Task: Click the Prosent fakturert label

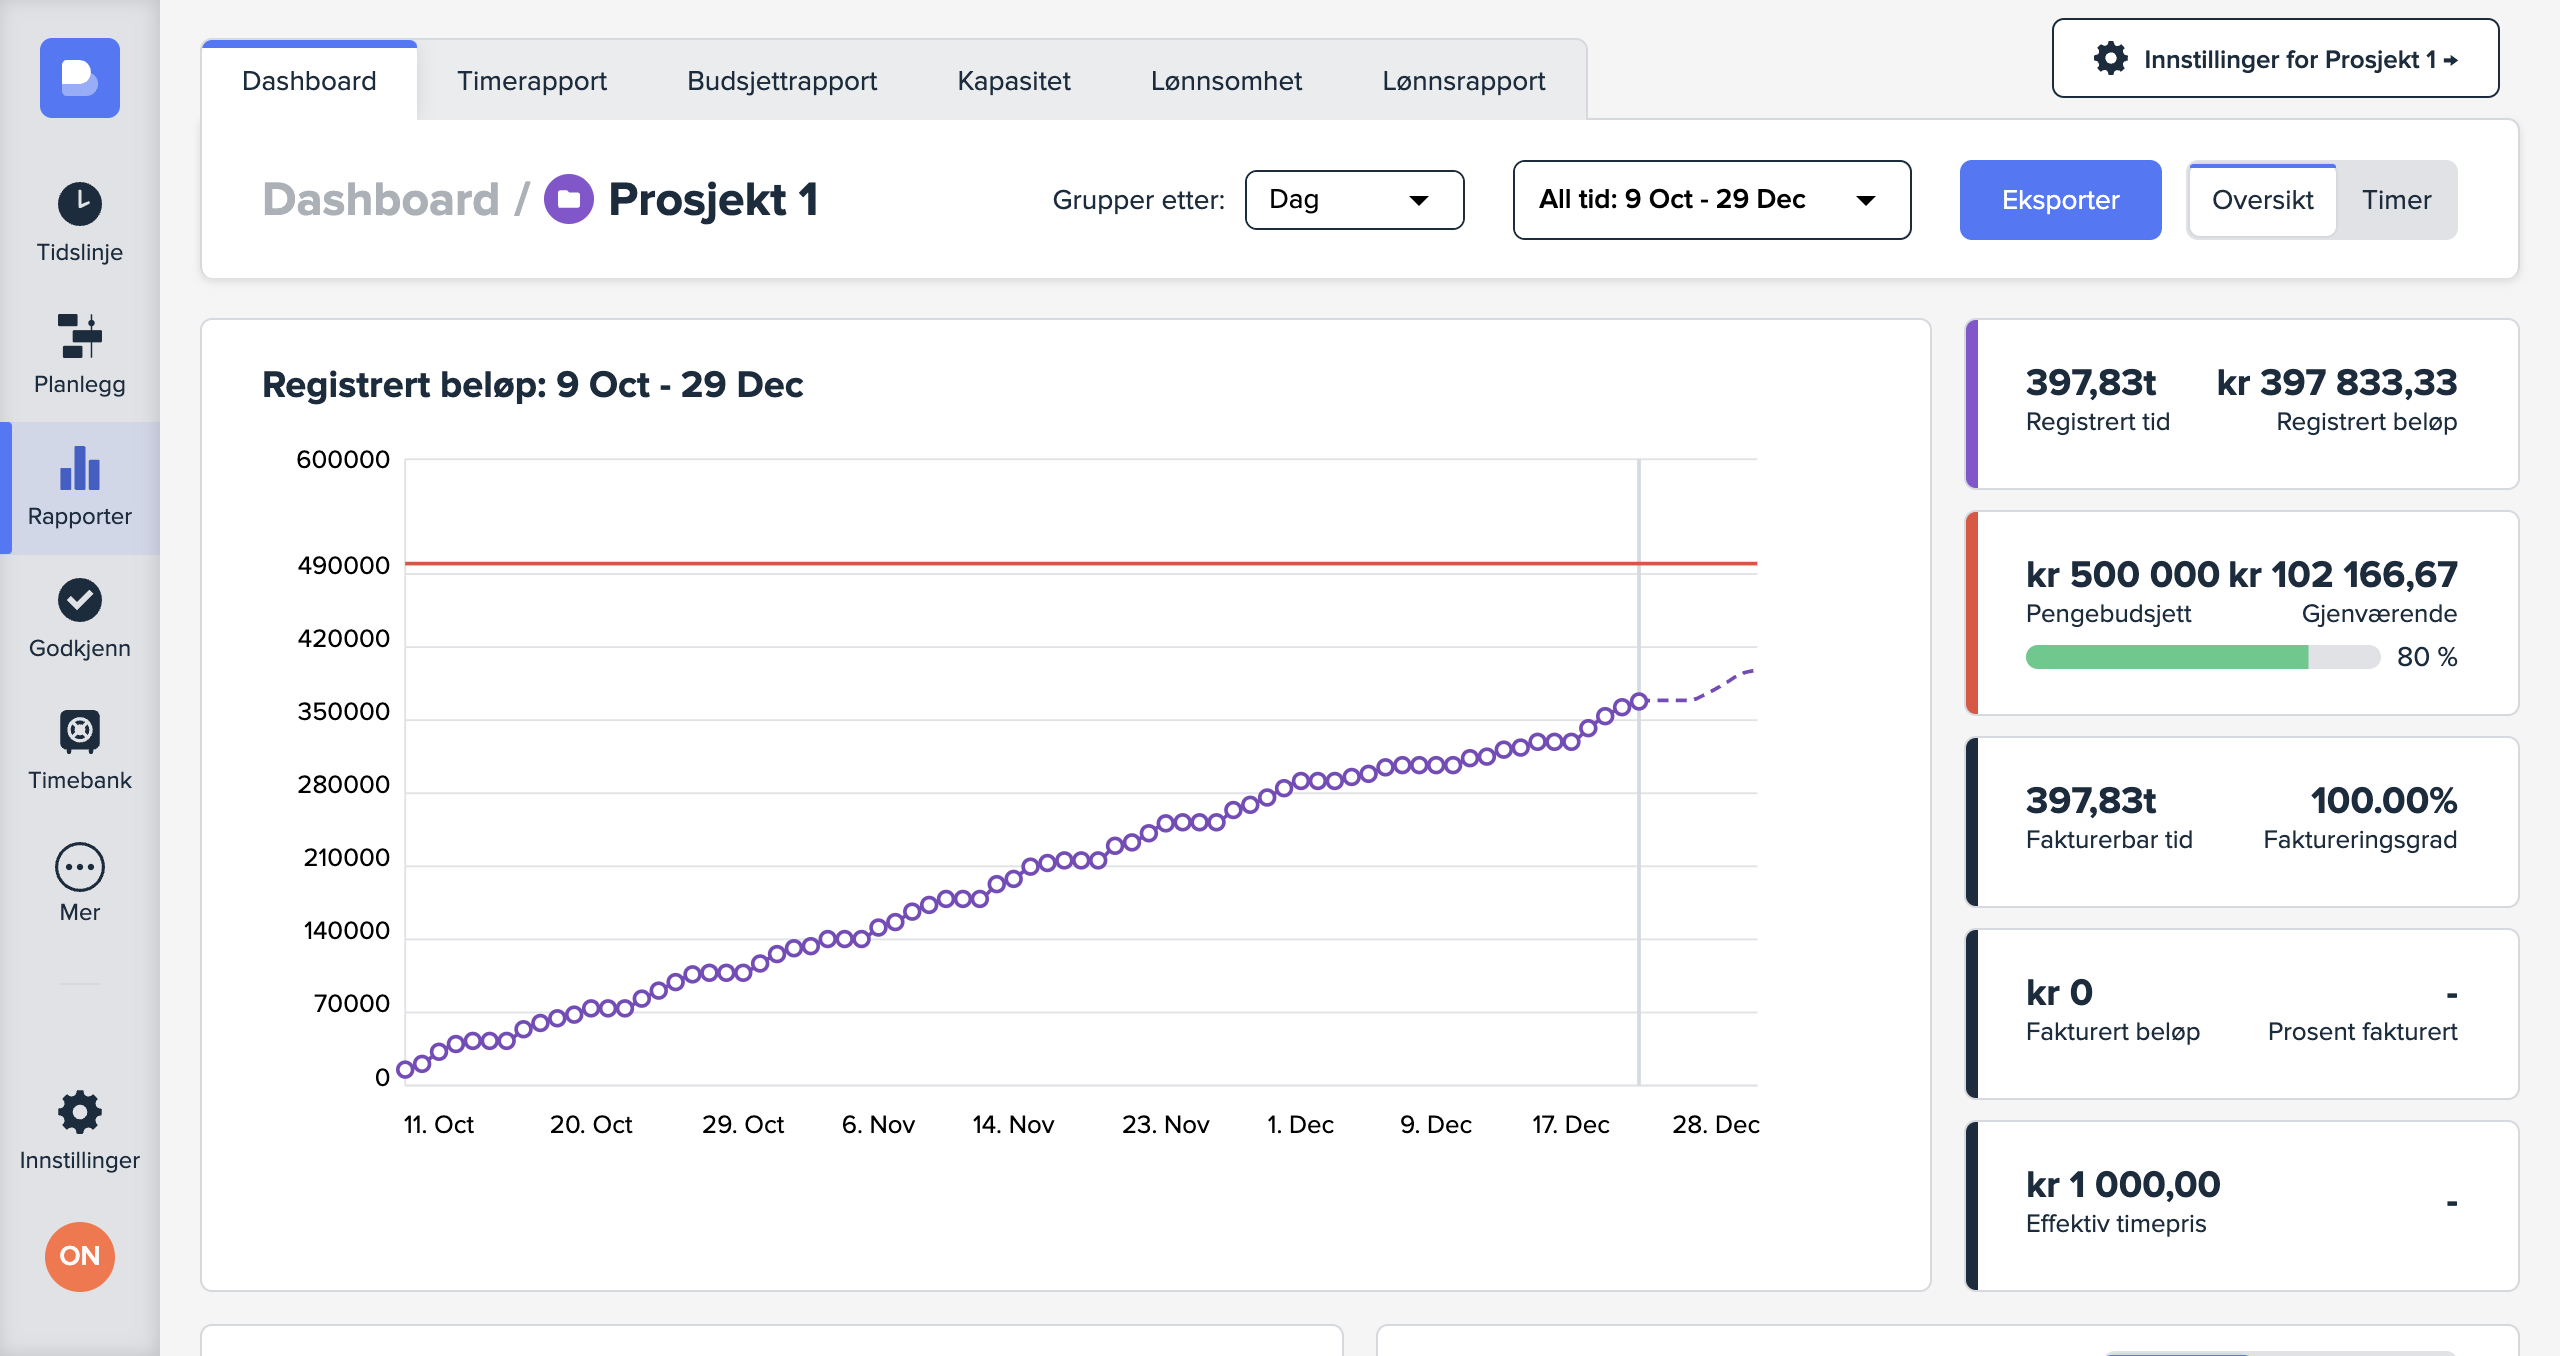Action: [x=2362, y=1031]
